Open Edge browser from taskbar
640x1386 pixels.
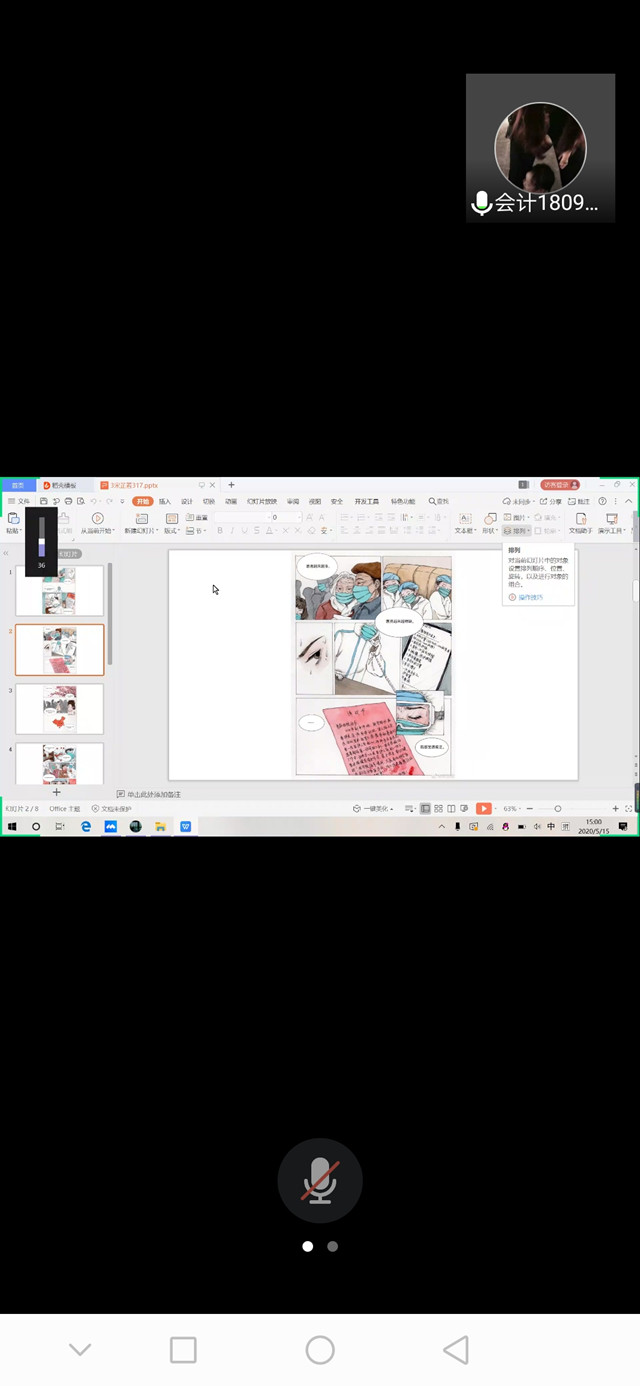point(86,826)
